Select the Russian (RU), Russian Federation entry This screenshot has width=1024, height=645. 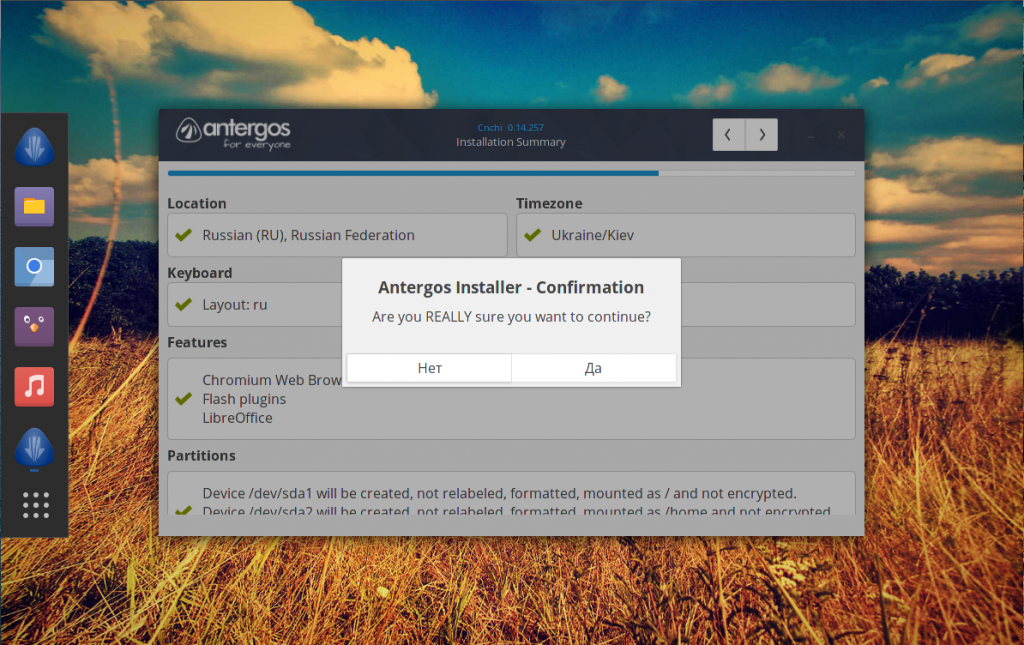pos(308,235)
